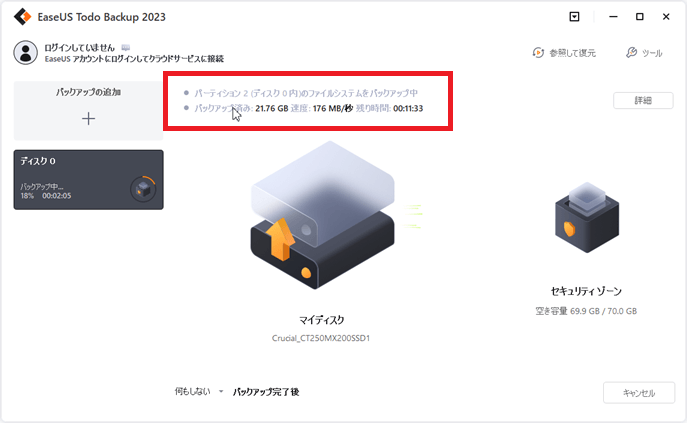Open the title bar dropdown menu icon
The image size is (687, 423).
tap(574, 17)
